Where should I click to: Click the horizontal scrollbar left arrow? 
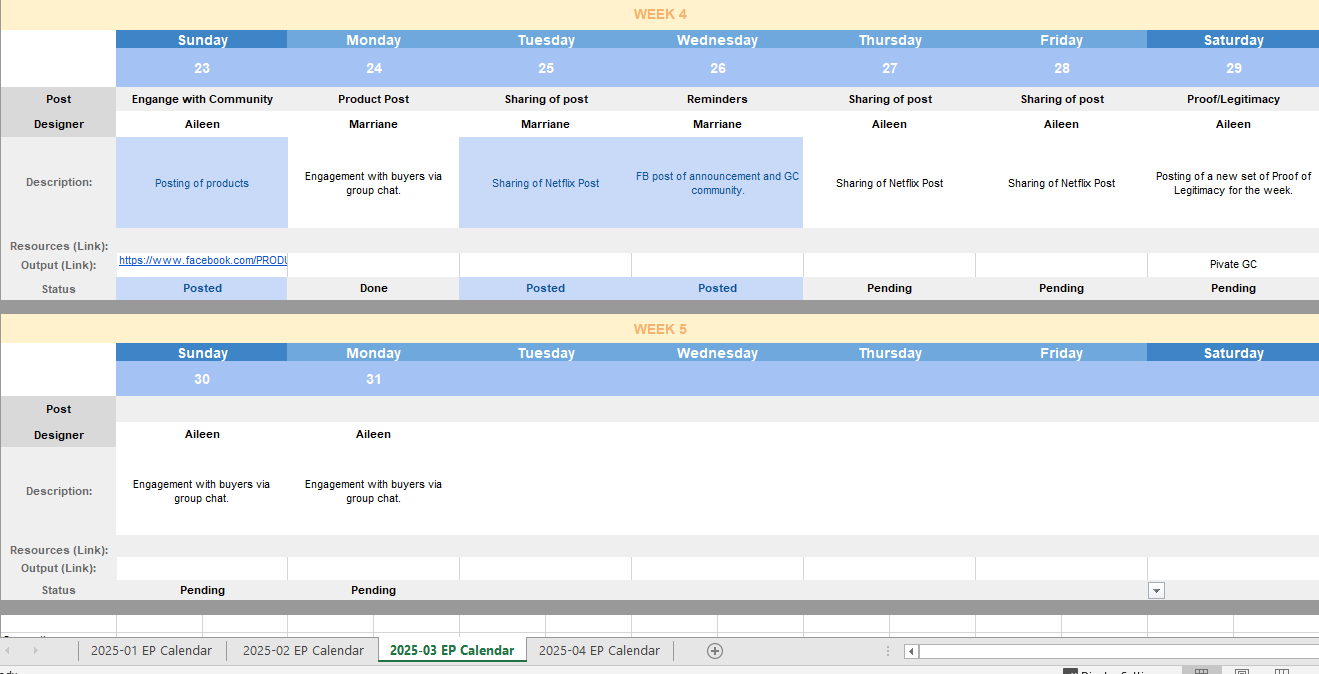click(911, 651)
